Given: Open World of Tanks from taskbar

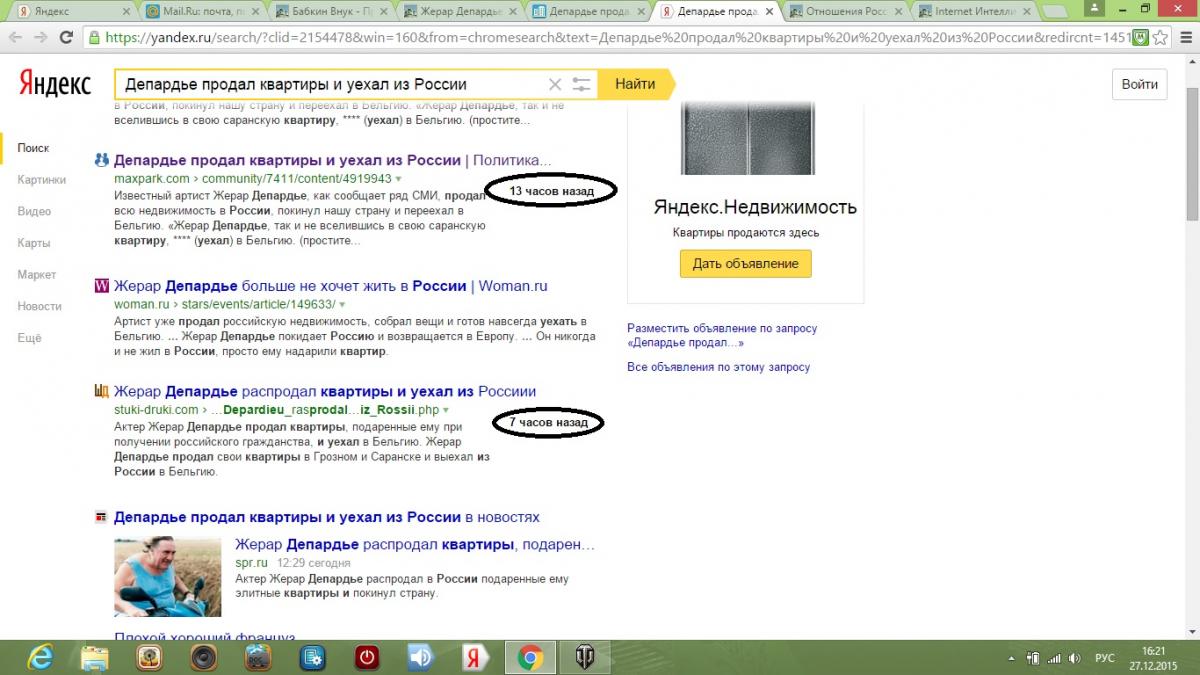Looking at the screenshot, I should (x=584, y=657).
